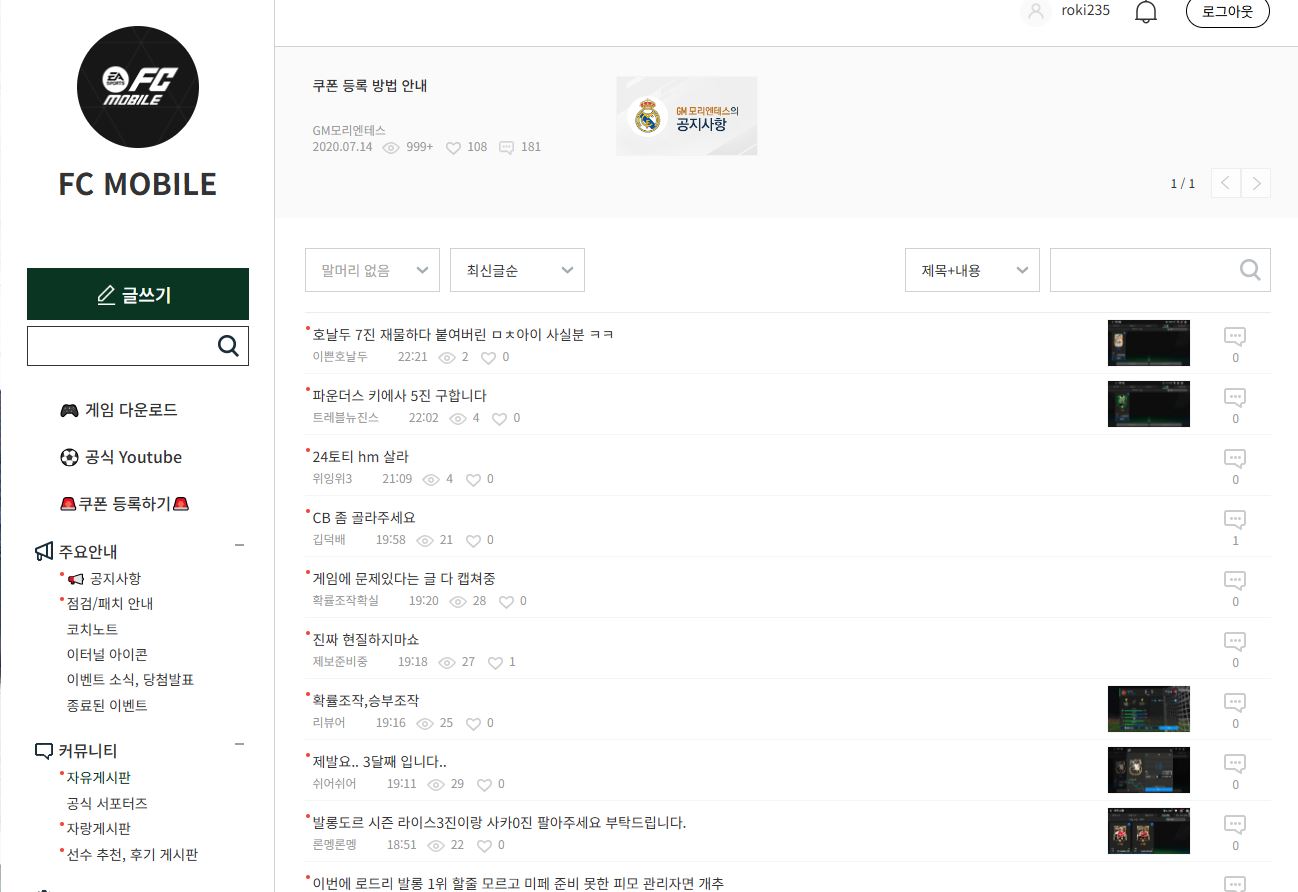Open the 제목+내용 search type dropdown

(972, 270)
